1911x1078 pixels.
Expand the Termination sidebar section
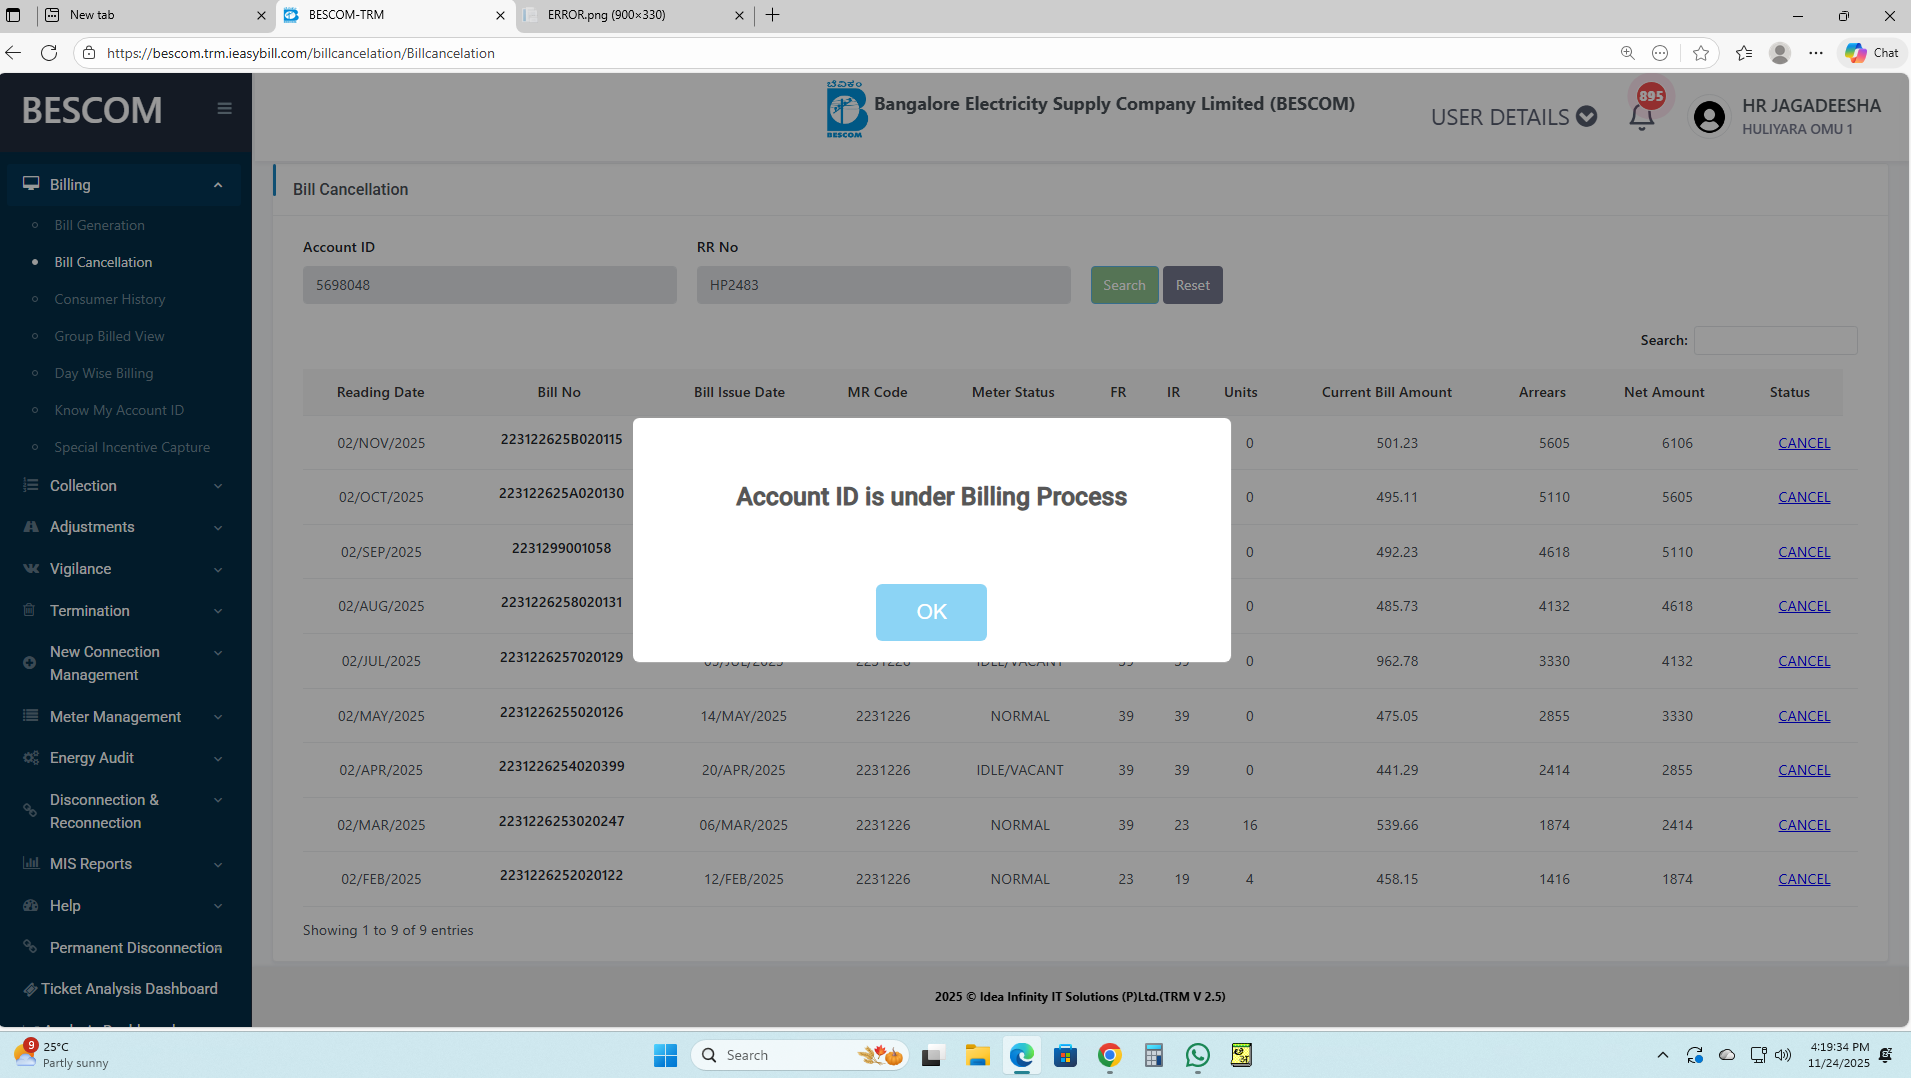[x=124, y=611]
